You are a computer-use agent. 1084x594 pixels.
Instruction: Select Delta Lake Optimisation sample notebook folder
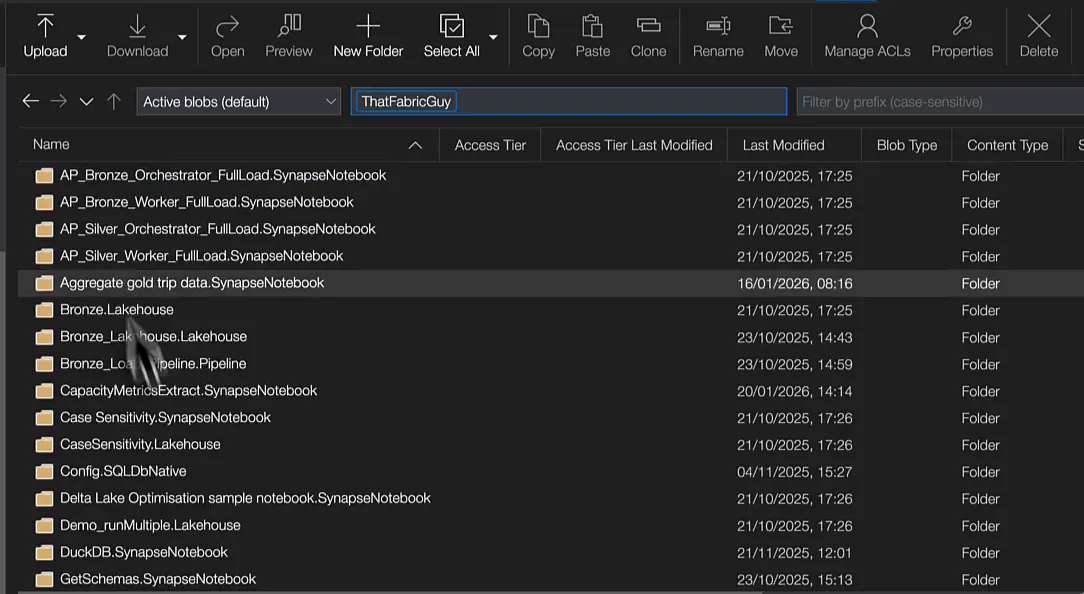coord(245,499)
